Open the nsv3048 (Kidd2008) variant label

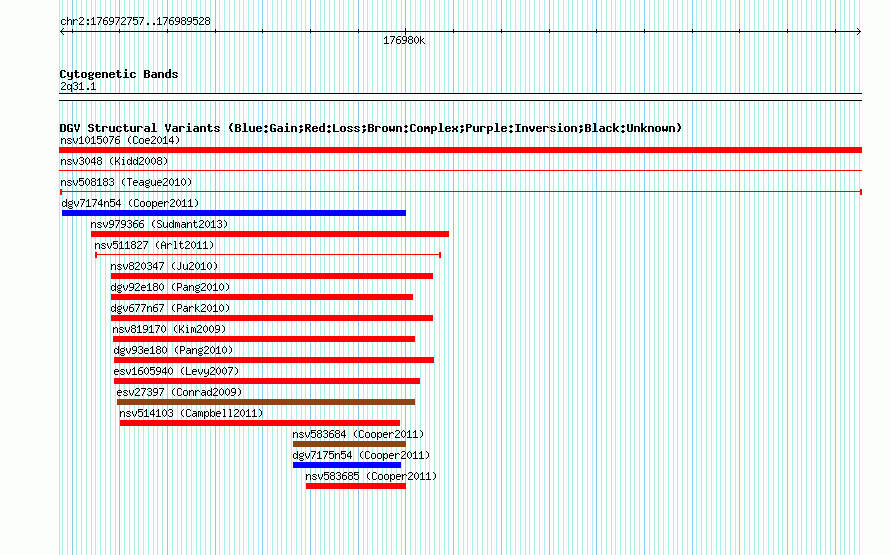114,161
